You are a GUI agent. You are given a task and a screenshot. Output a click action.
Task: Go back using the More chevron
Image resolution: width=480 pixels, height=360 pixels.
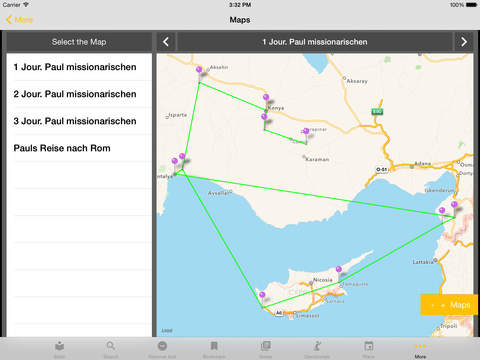click(x=20, y=20)
